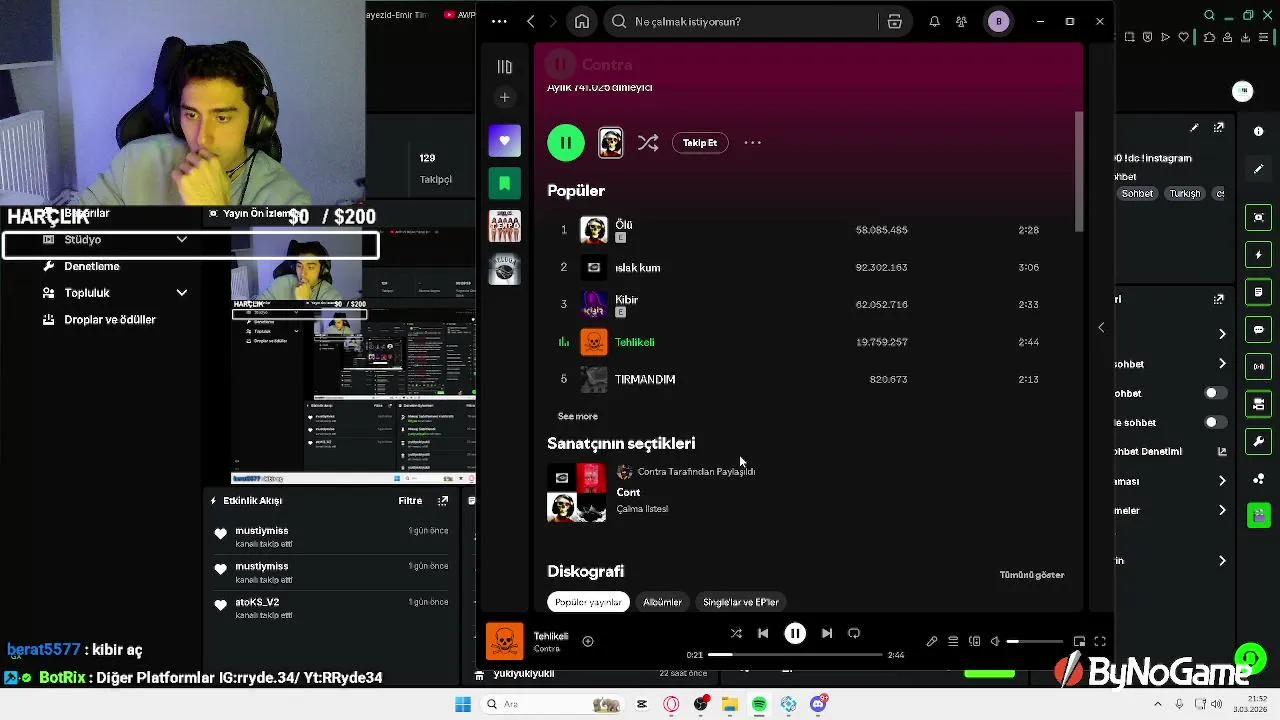Screen dimensions: 1280x720
Task: Open Spotify notifications bell
Action: click(934, 21)
